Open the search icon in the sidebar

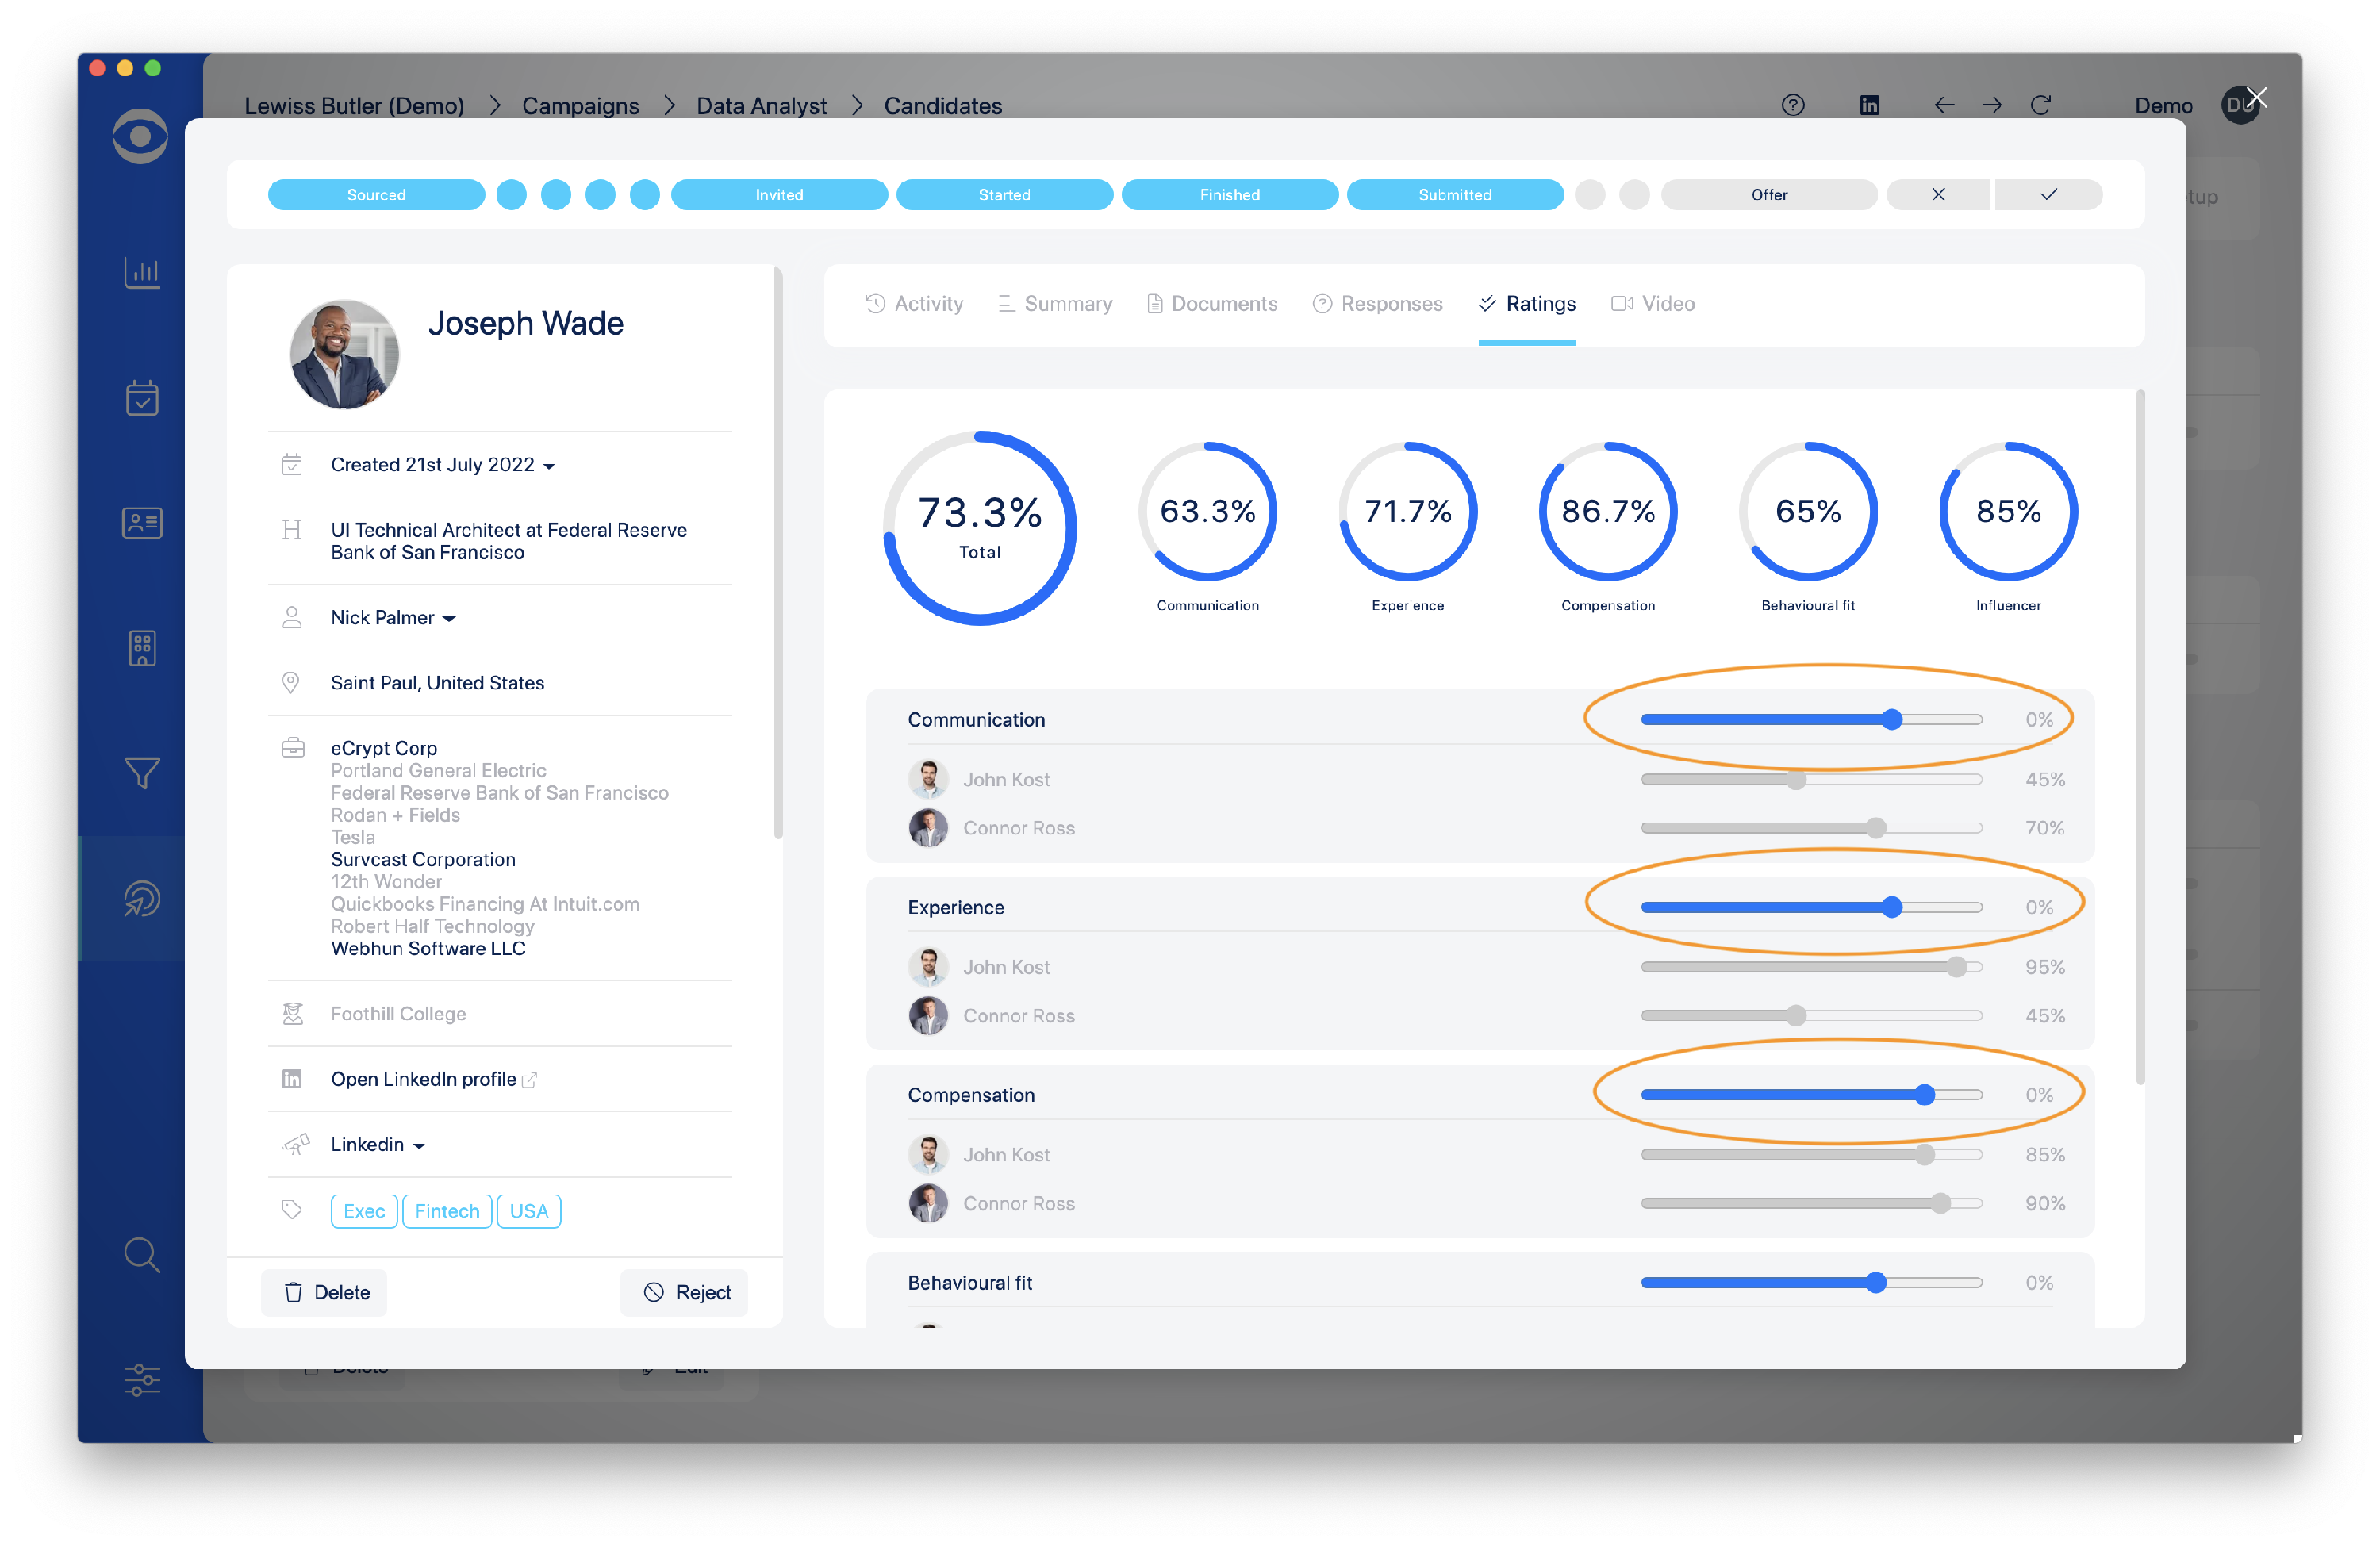coord(141,1255)
